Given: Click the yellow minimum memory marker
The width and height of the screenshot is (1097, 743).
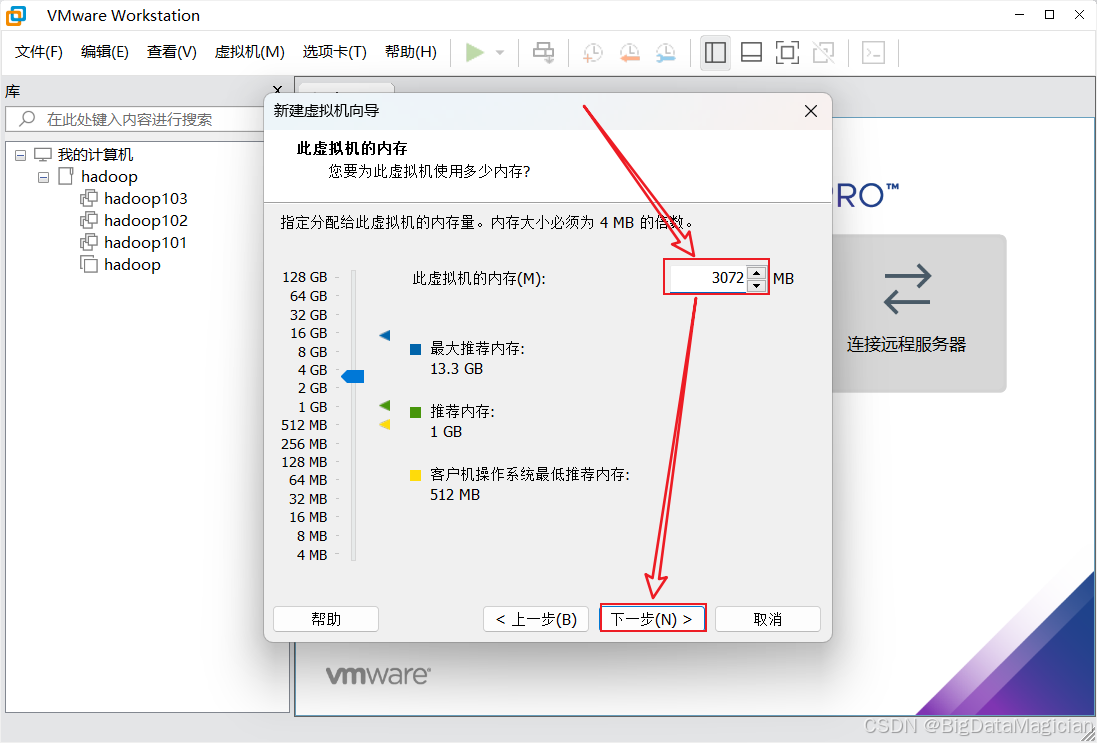Looking at the screenshot, I should point(384,424).
